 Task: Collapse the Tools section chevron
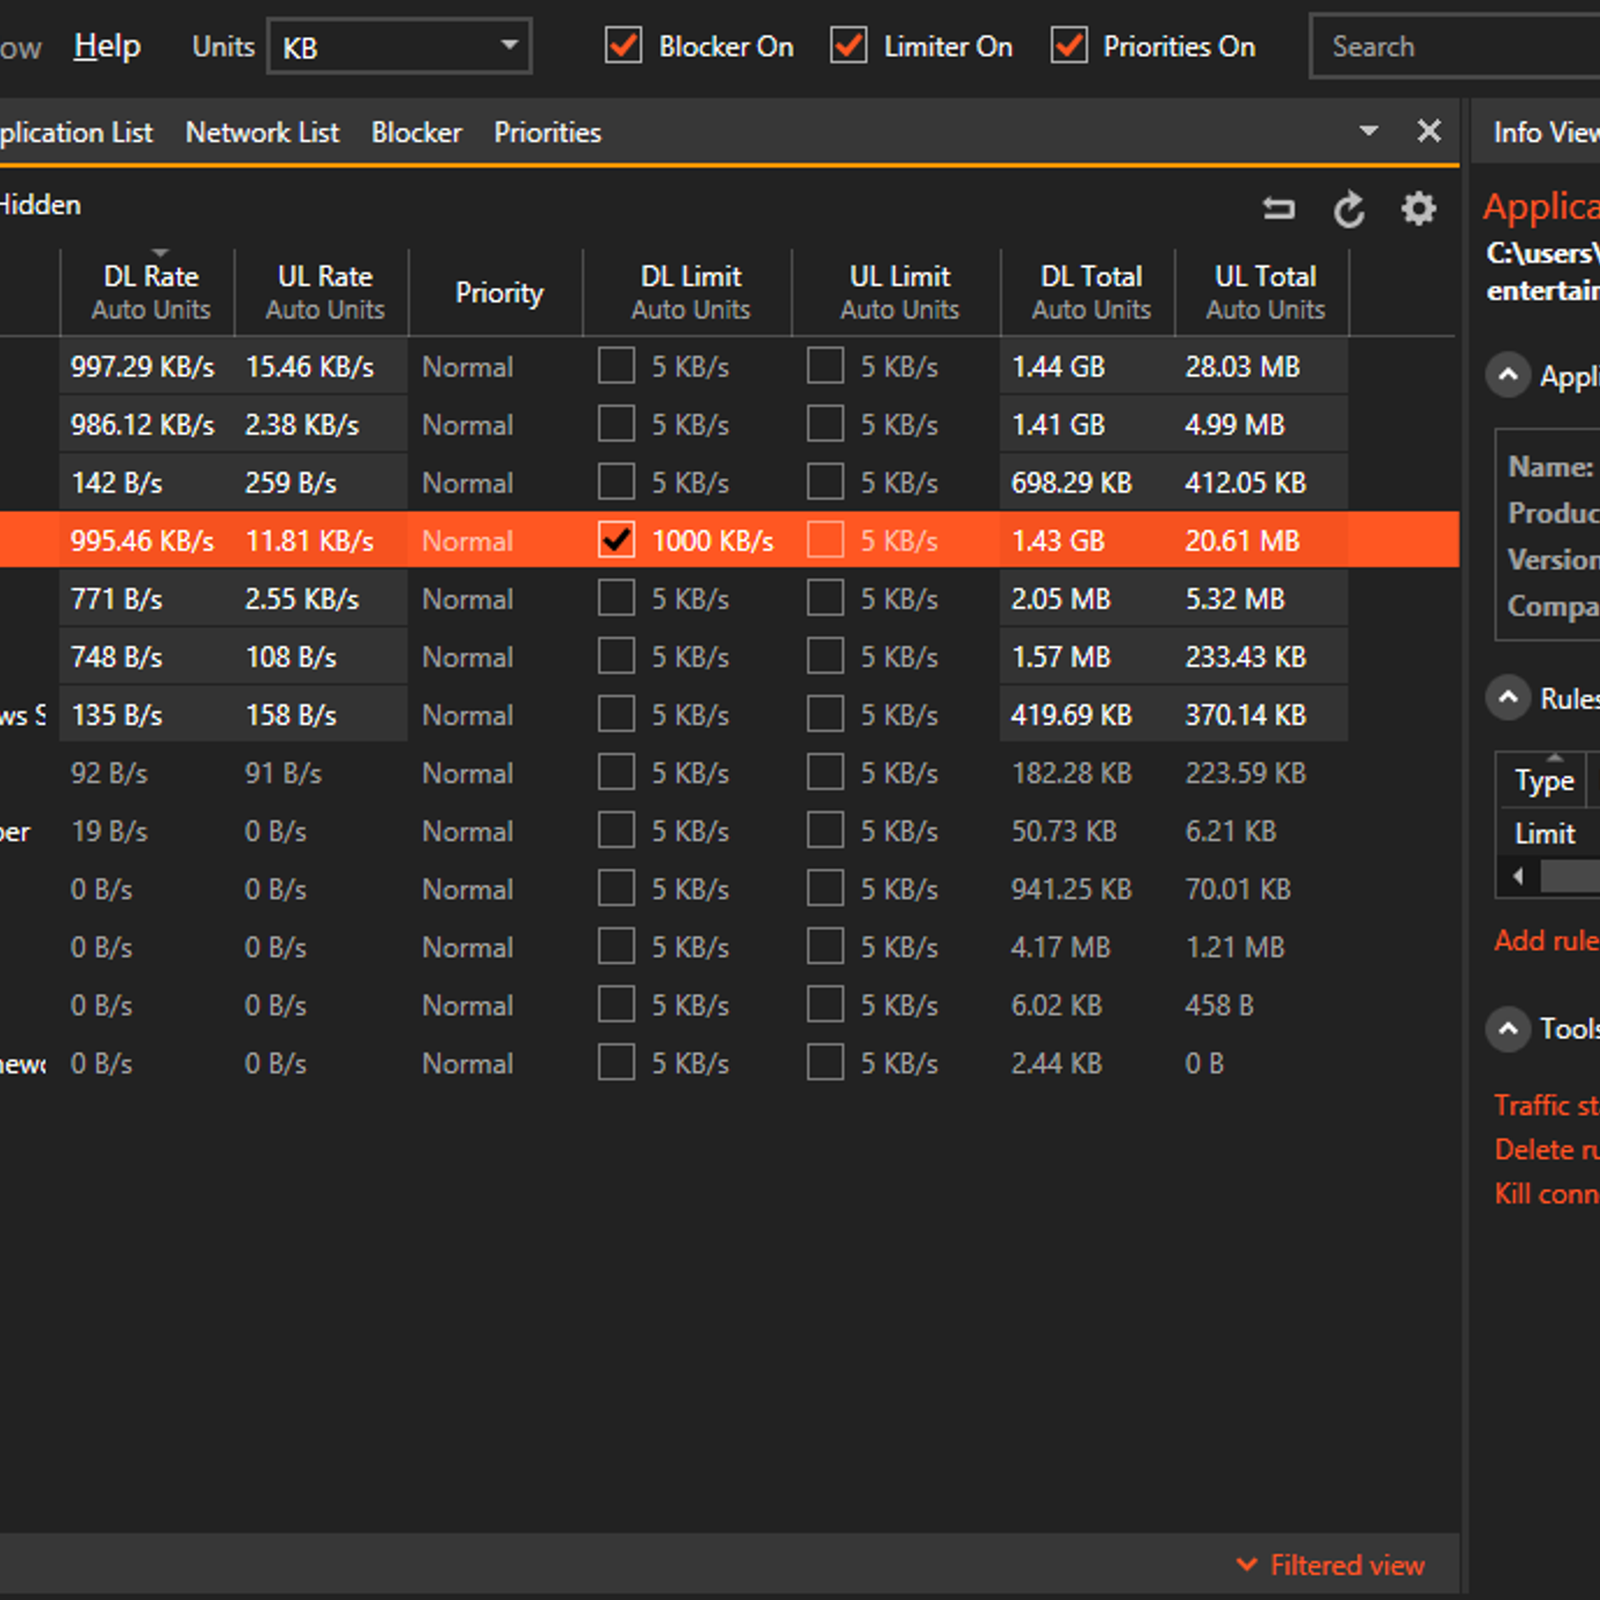pyautogui.click(x=1508, y=1028)
